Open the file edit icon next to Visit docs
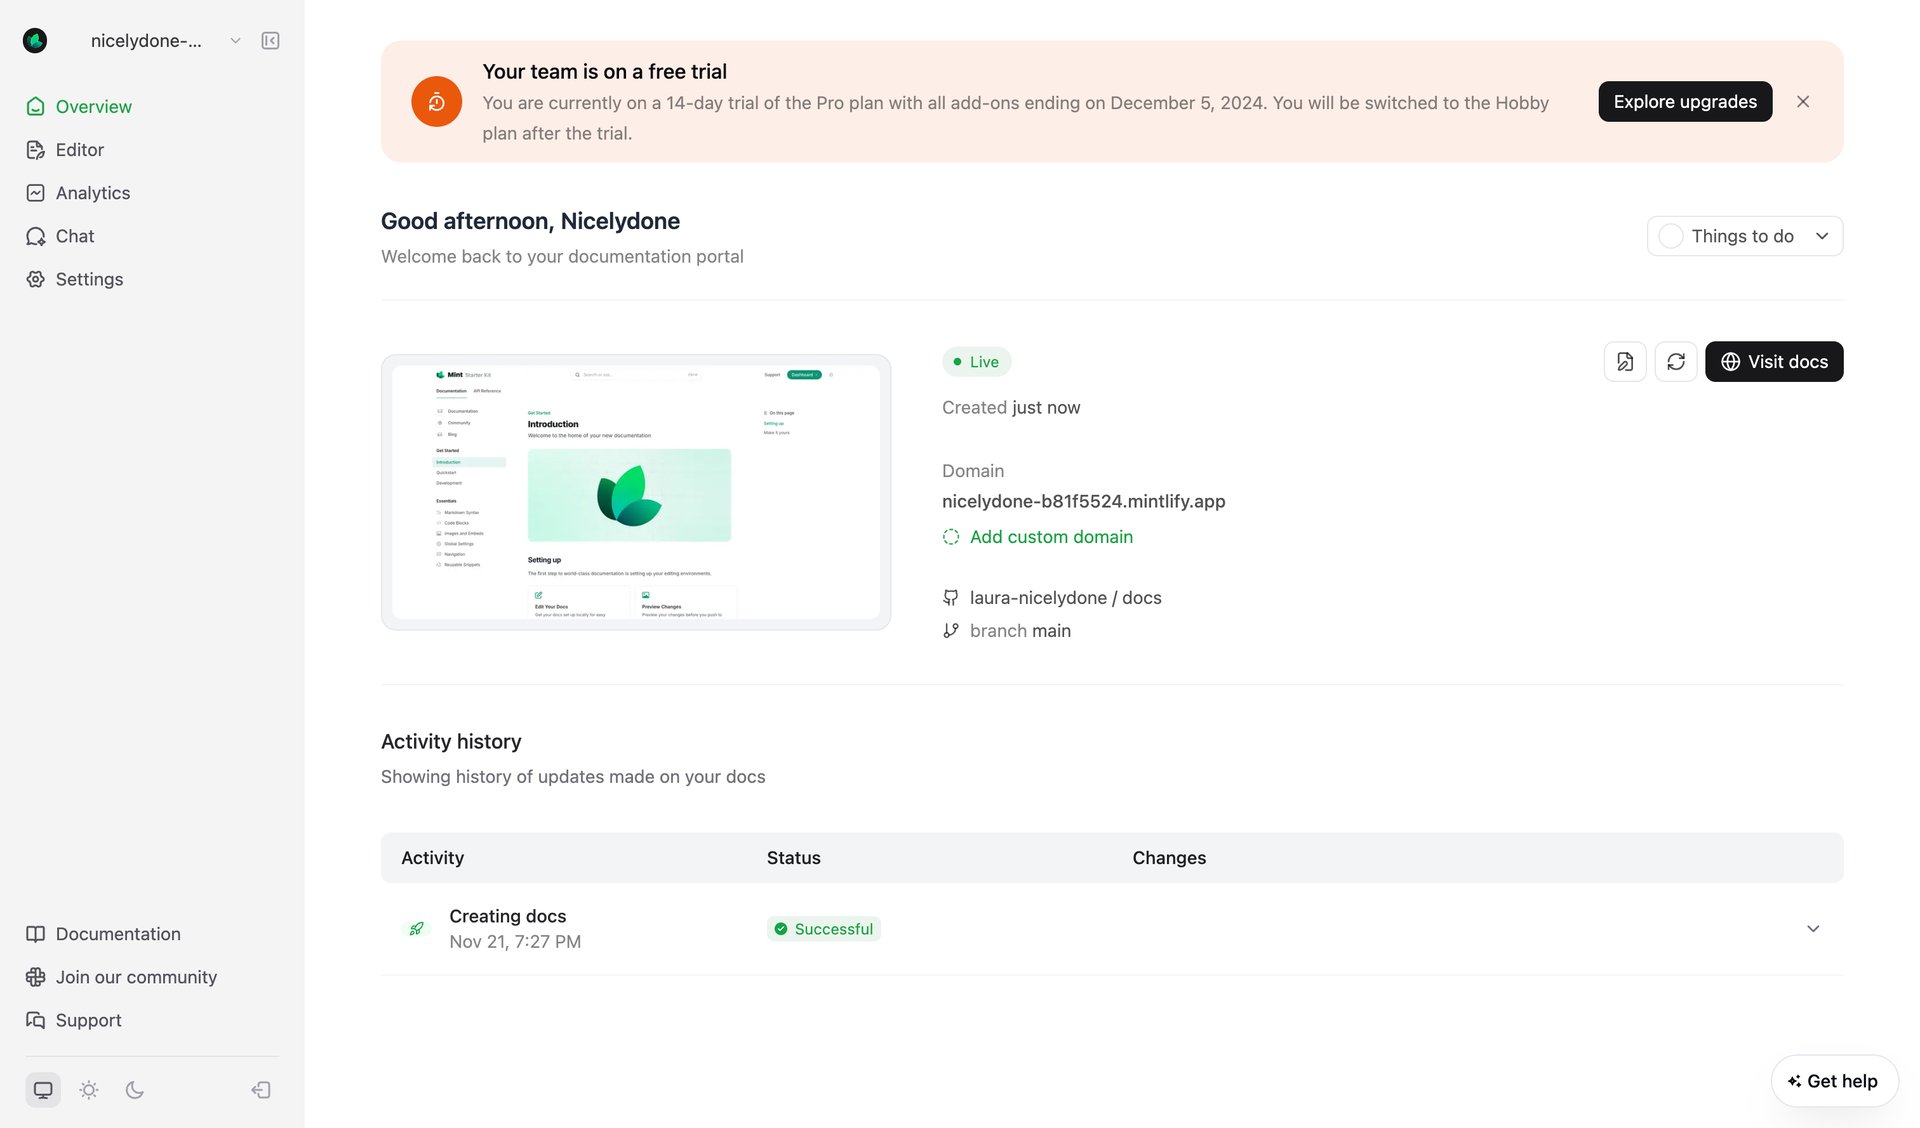Screen dimensions: 1920x1128 (1624, 361)
